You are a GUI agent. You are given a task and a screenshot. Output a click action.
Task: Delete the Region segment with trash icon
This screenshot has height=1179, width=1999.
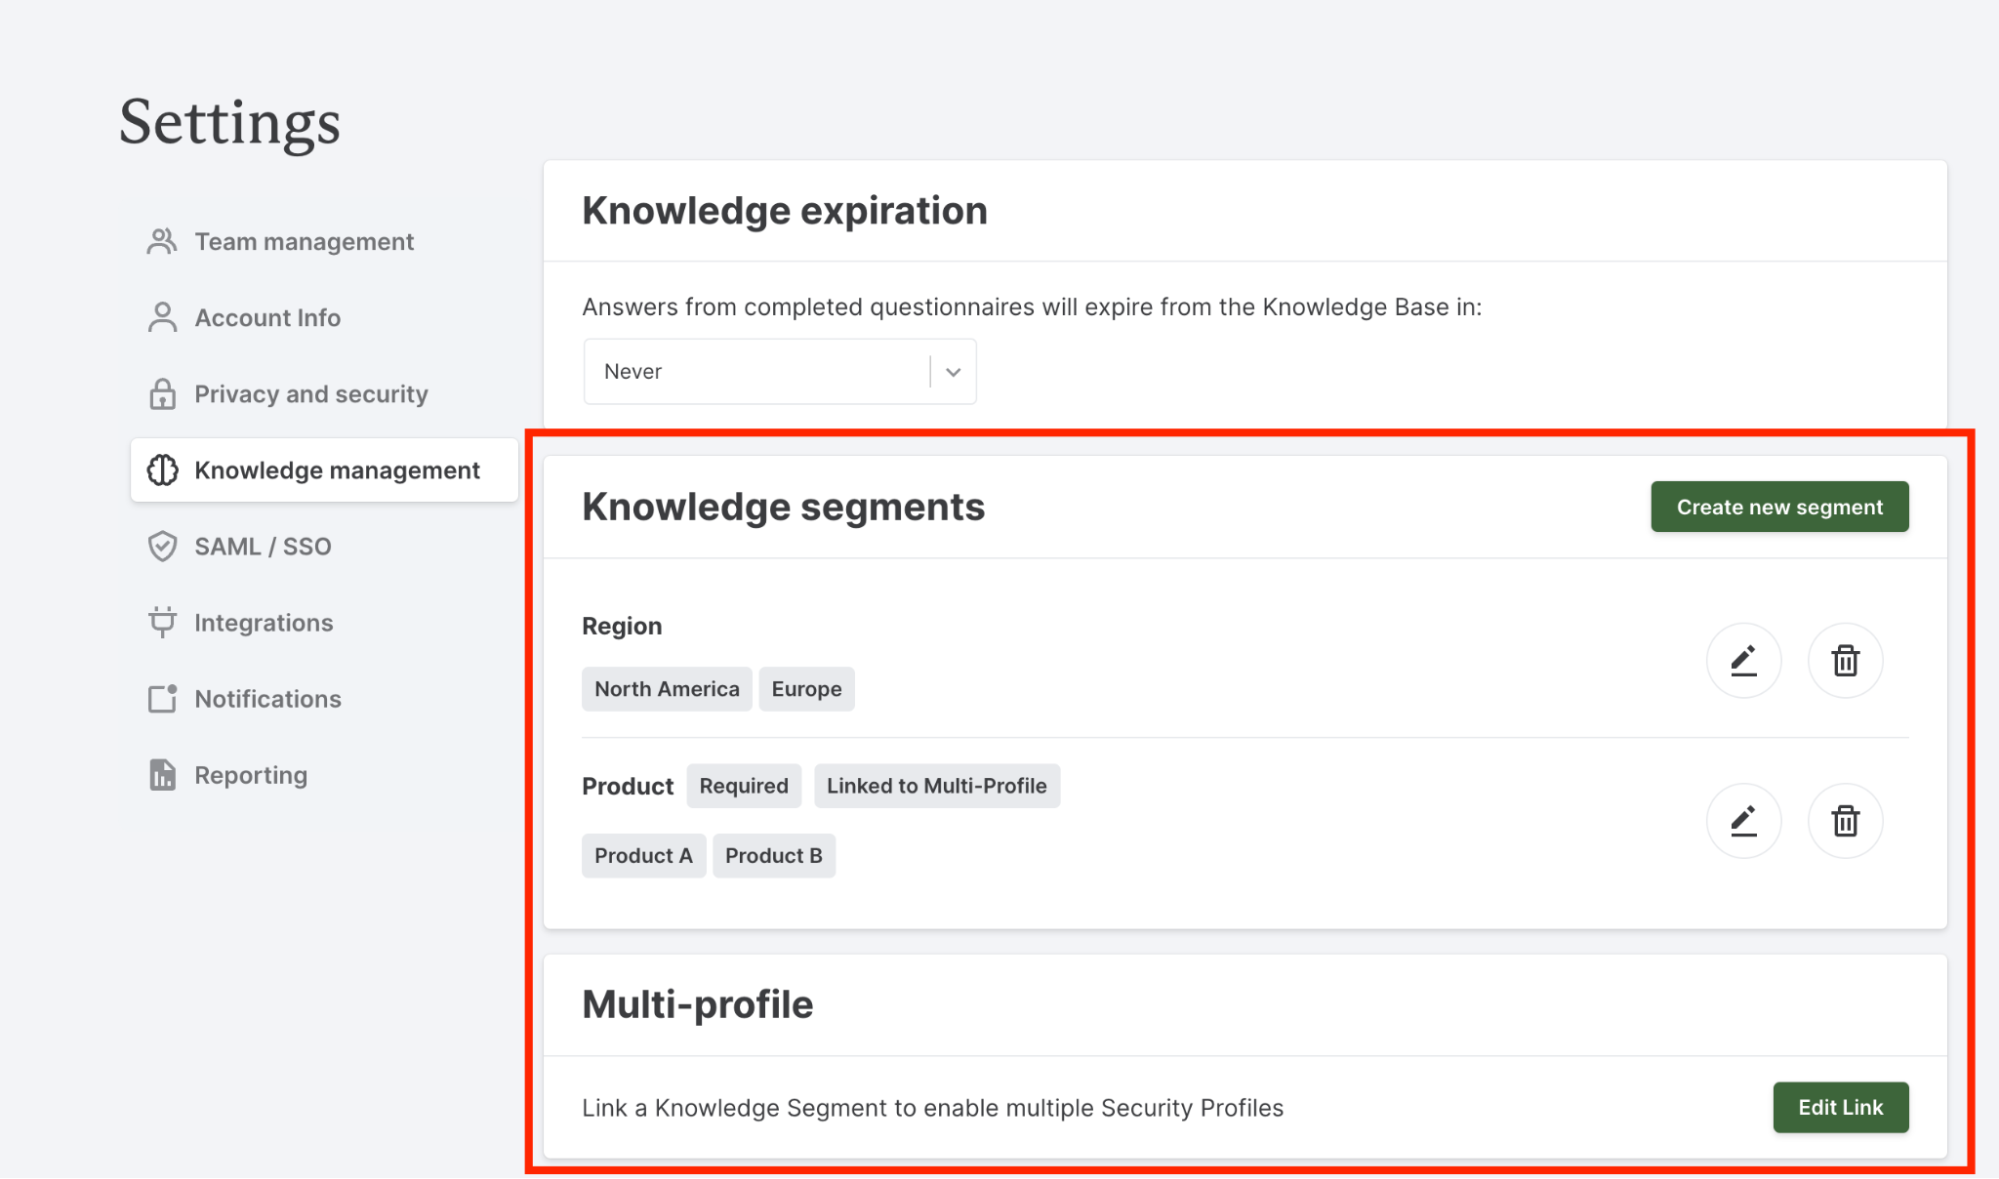1845,660
